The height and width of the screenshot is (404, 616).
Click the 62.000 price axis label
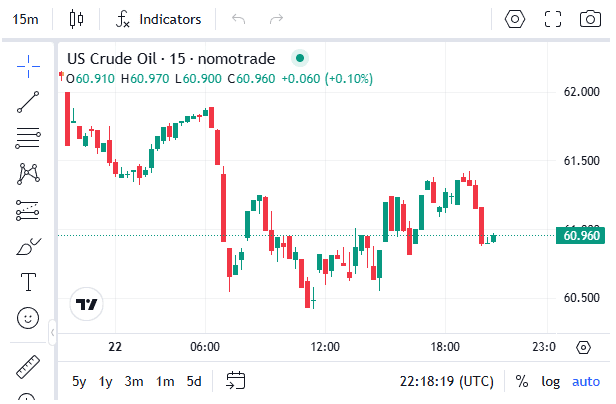(581, 92)
